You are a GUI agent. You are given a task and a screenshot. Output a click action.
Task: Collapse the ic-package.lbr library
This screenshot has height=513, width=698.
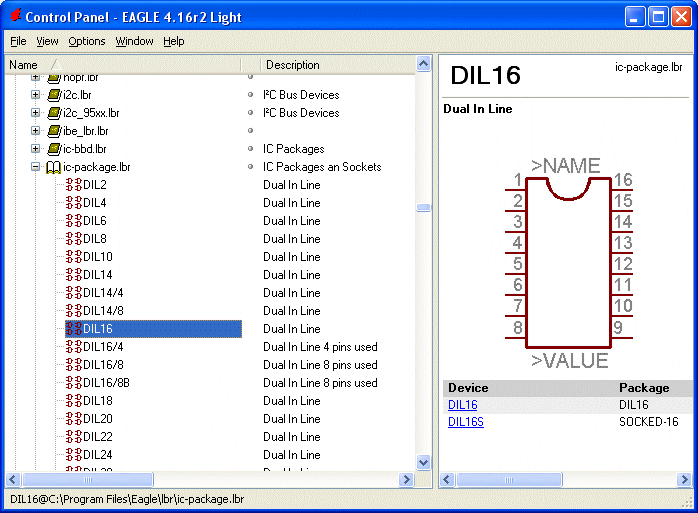click(35, 167)
